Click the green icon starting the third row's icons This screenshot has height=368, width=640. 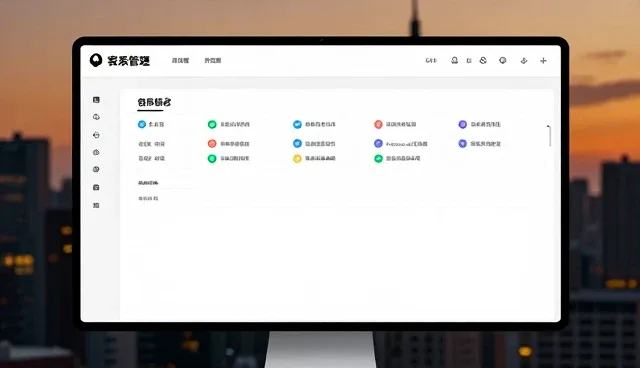[212, 159]
